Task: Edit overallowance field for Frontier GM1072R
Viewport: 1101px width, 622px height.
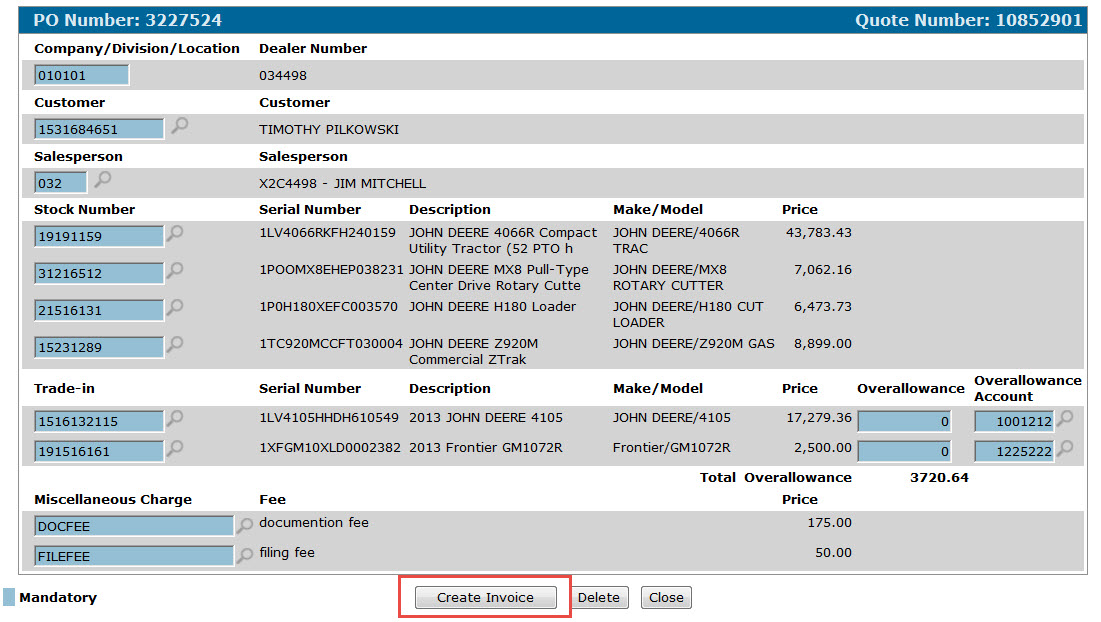Action: pyautogui.click(x=904, y=451)
